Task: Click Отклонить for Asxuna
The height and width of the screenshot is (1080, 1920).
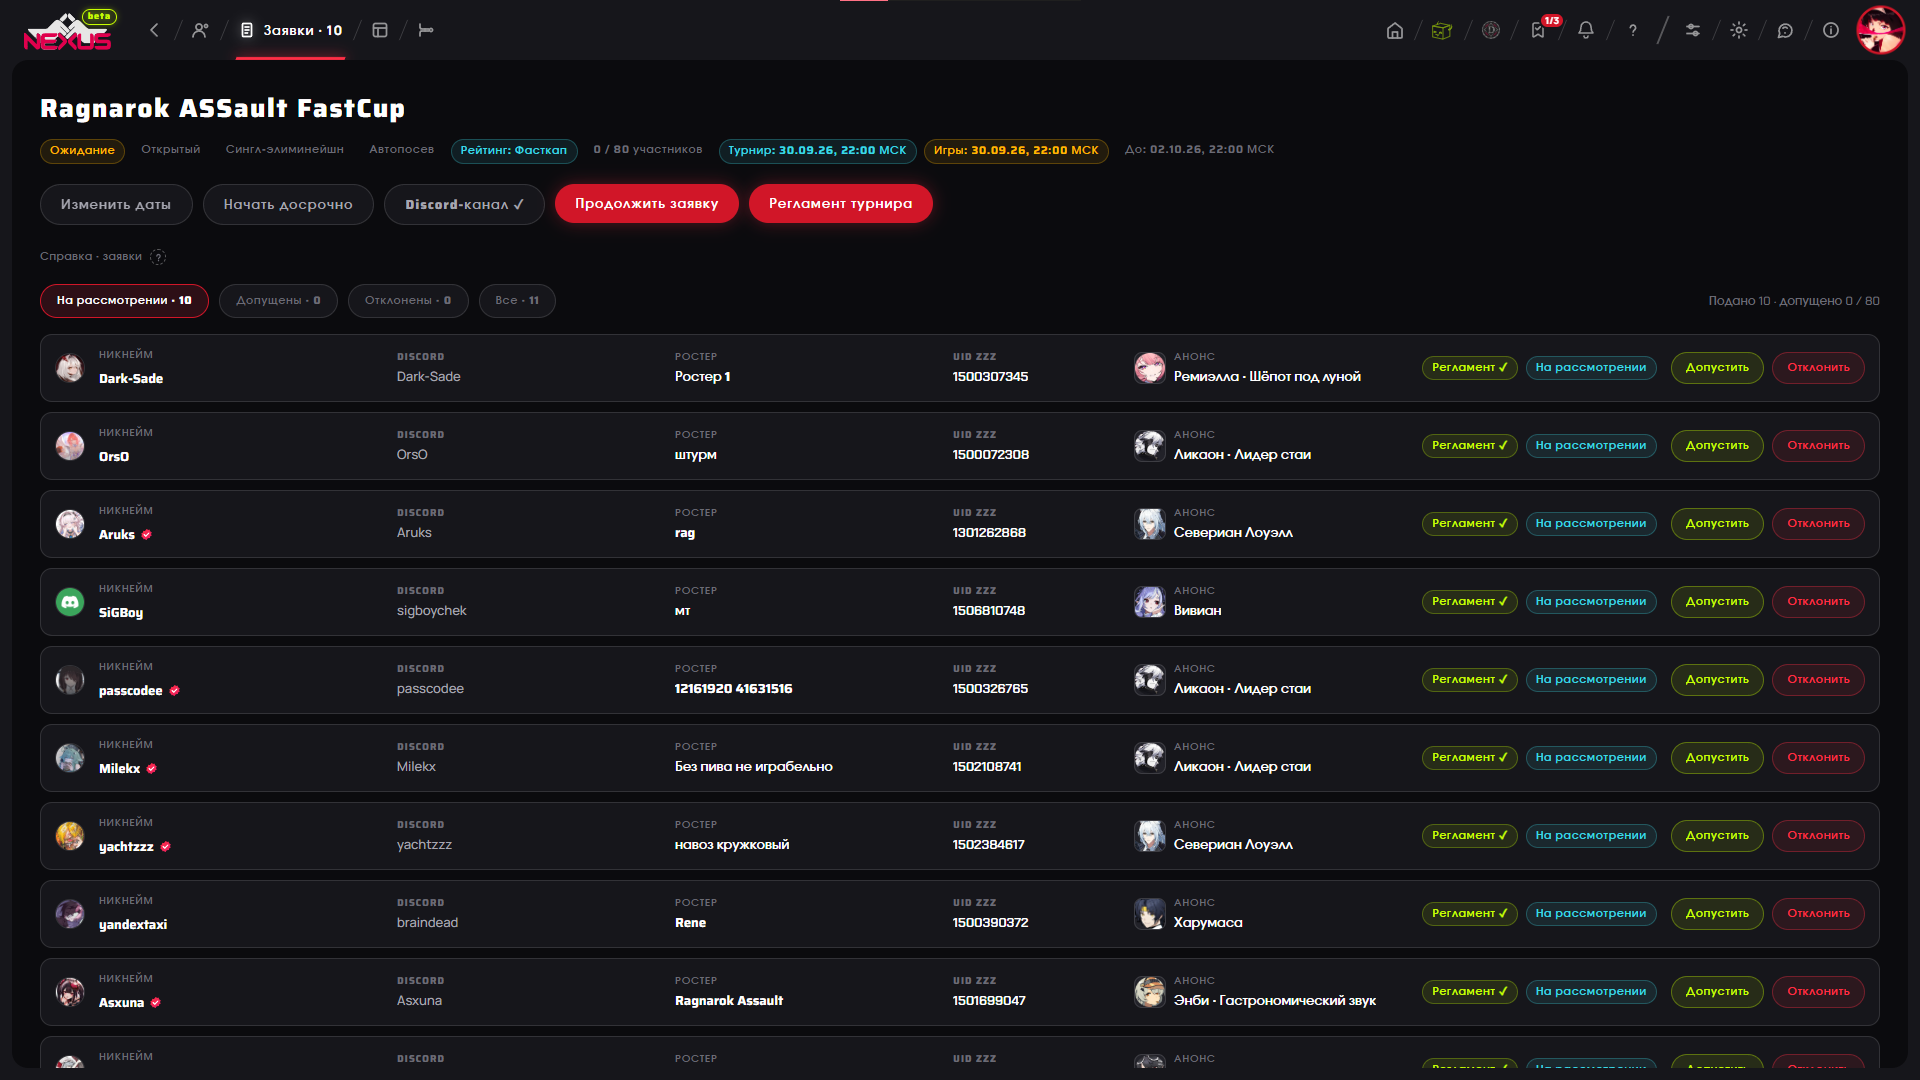Action: click(x=1818, y=992)
